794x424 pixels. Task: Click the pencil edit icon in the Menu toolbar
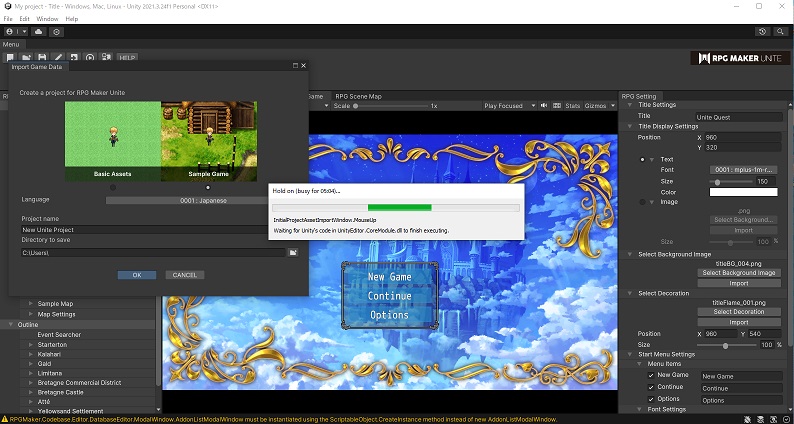point(58,58)
